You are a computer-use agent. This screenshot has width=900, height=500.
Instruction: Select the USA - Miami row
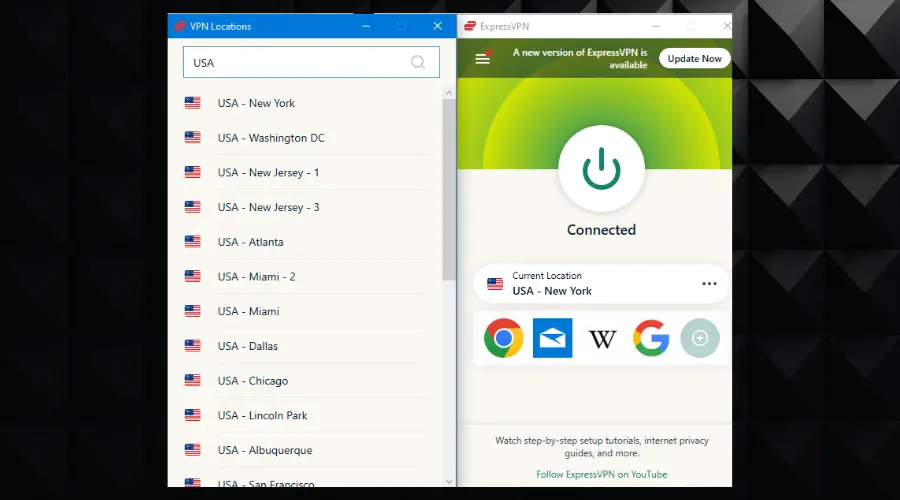pos(306,311)
